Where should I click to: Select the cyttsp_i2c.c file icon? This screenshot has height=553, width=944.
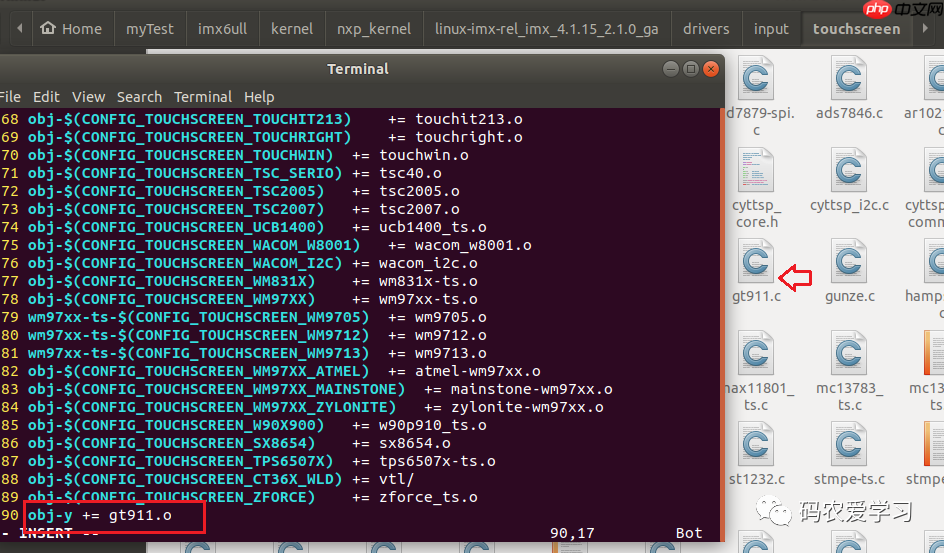click(x=848, y=170)
